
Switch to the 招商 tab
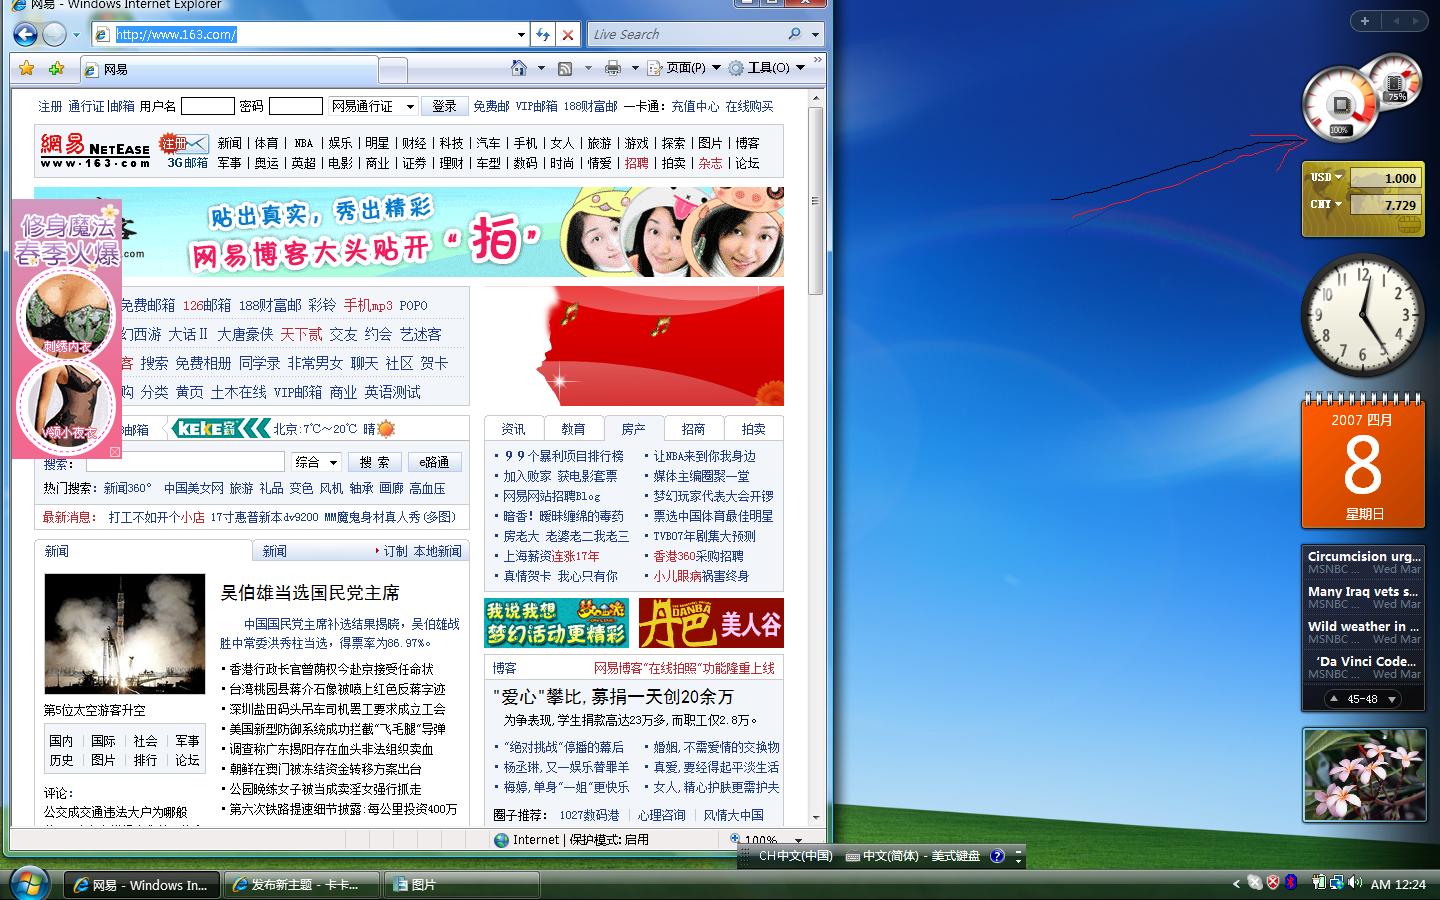[x=693, y=428]
